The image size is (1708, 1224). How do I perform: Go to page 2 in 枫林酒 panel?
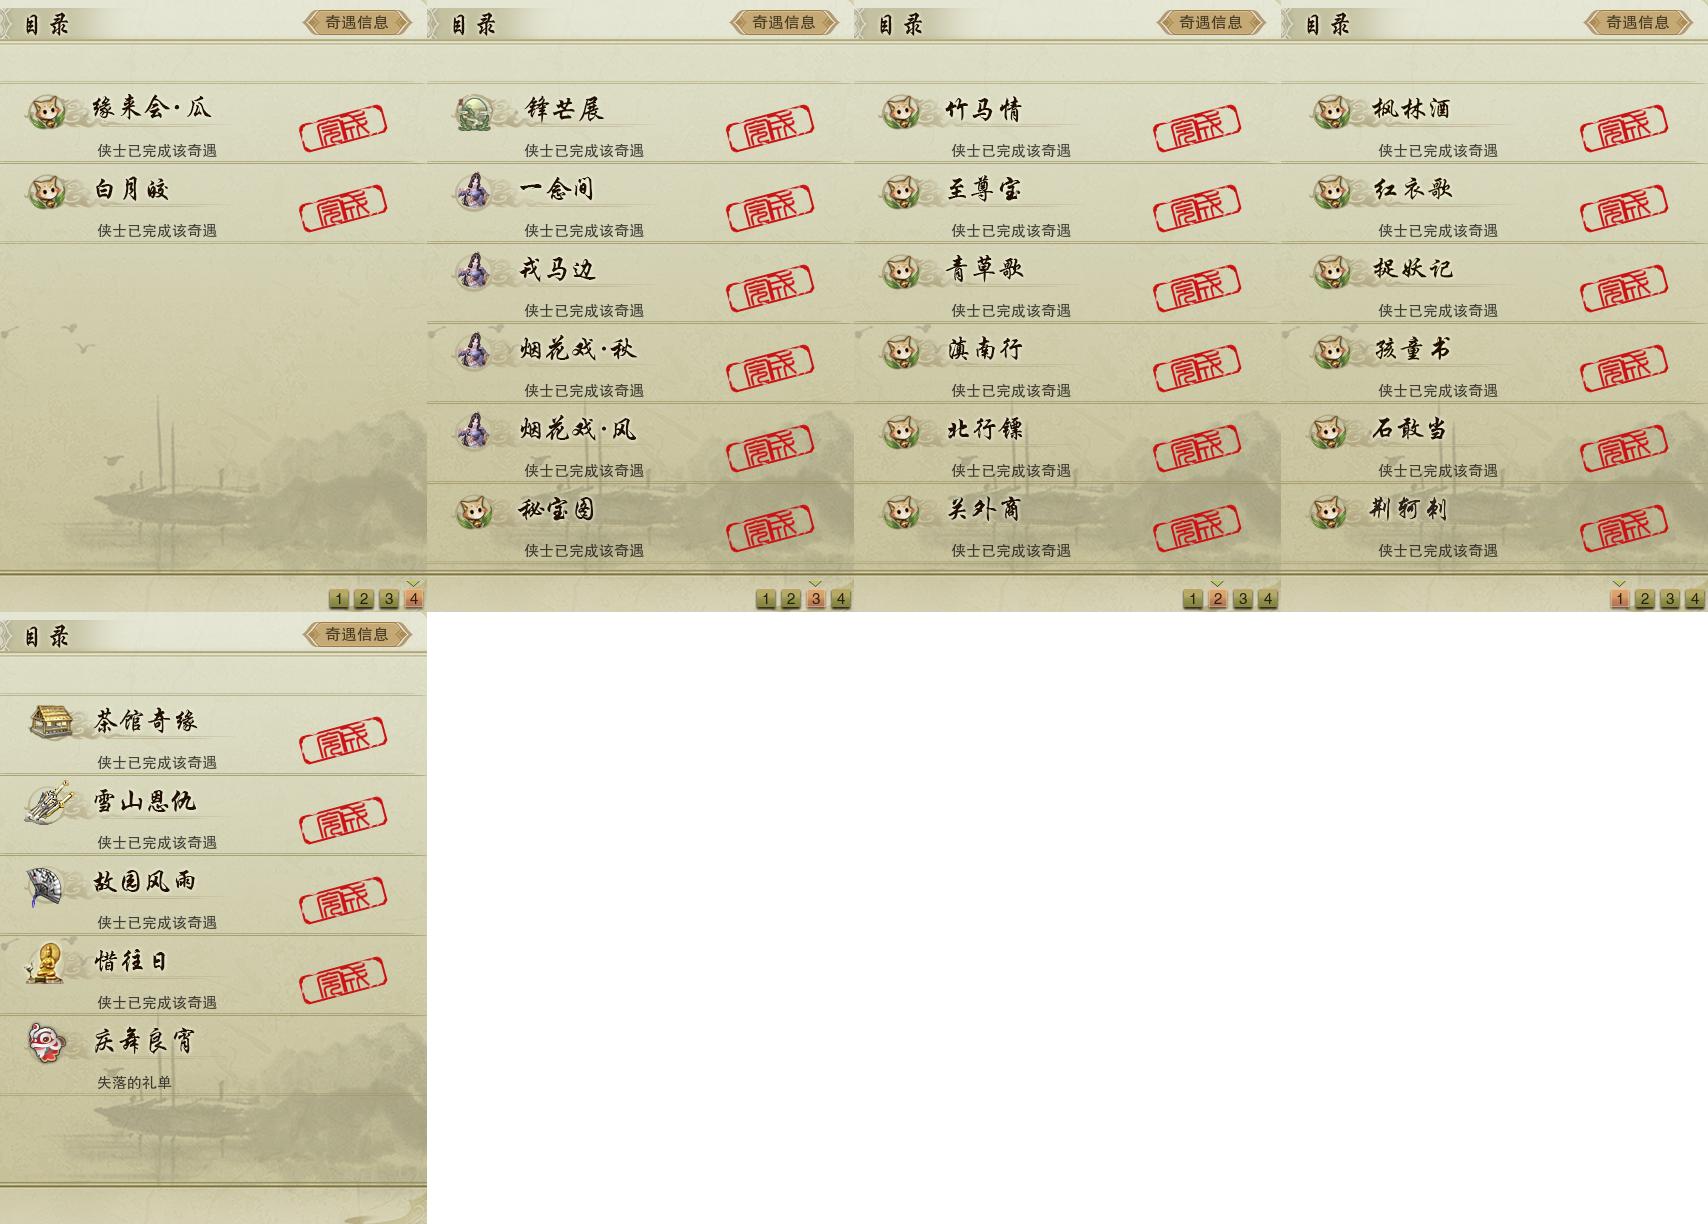pos(1644,599)
